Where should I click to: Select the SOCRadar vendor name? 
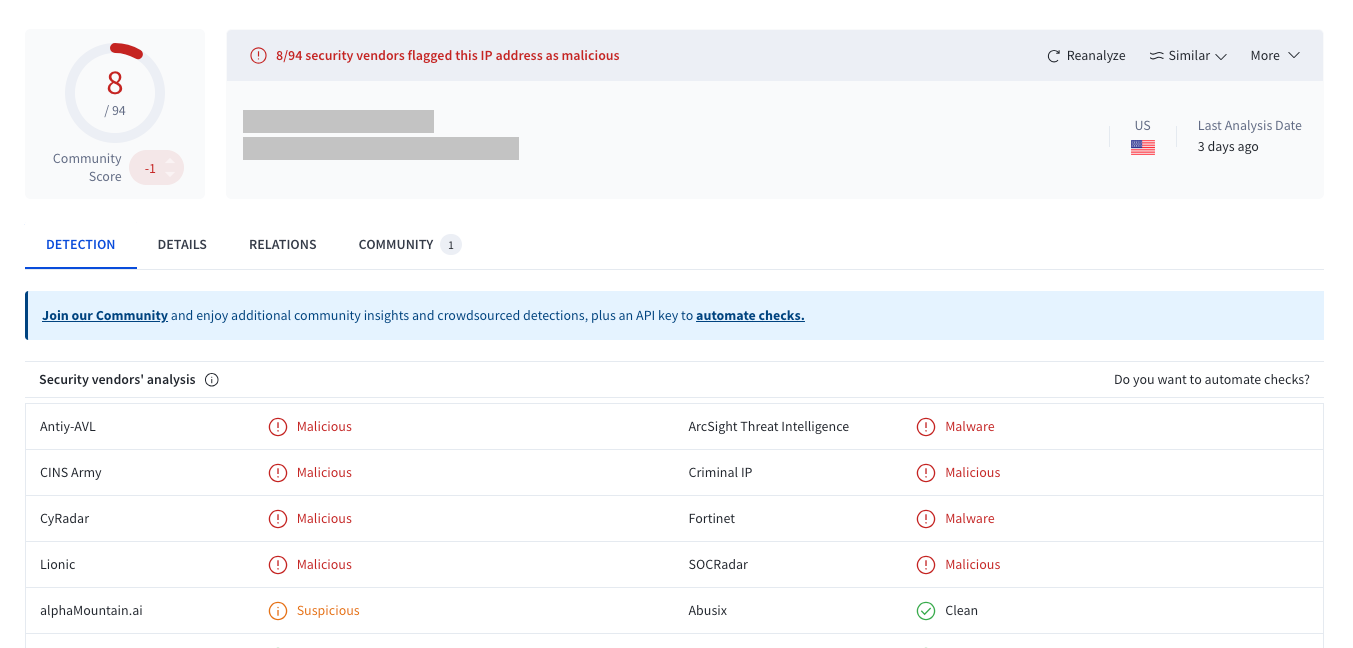(x=718, y=565)
